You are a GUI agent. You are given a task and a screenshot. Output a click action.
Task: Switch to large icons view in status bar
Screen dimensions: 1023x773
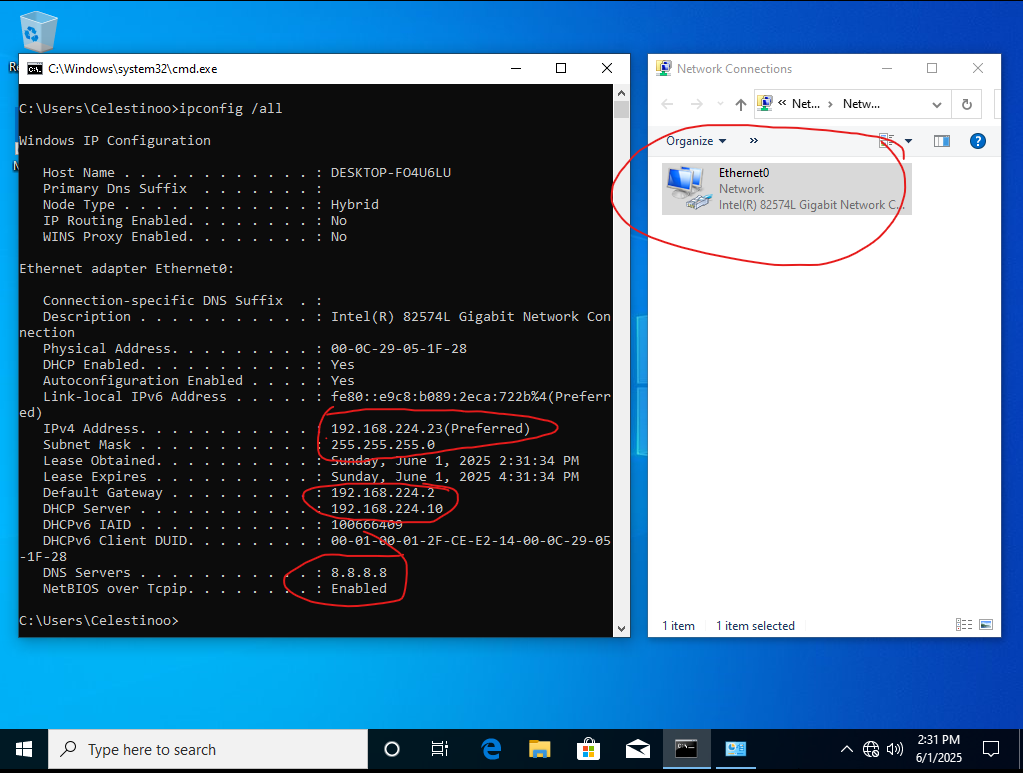point(985,625)
